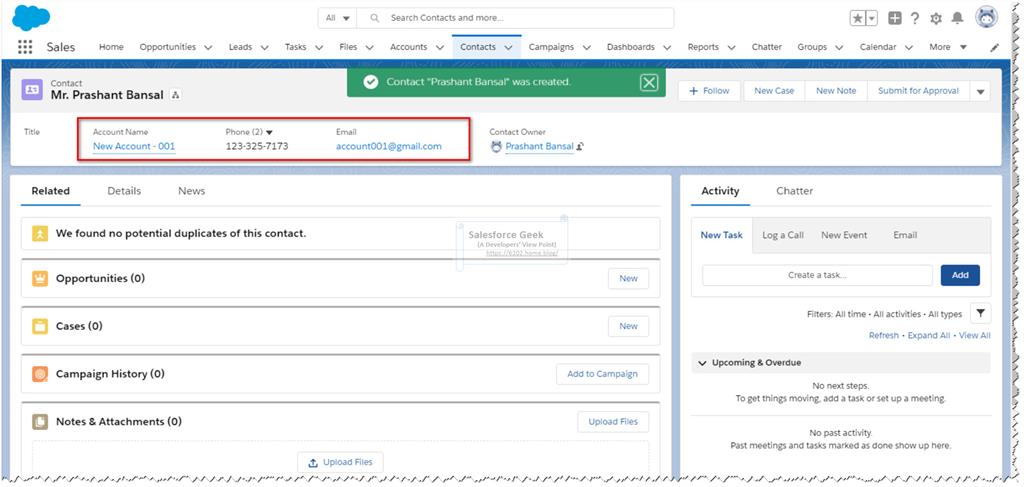View the contact hierarchy icon
This screenshot has height=487, width=1024.
(175, 95)
